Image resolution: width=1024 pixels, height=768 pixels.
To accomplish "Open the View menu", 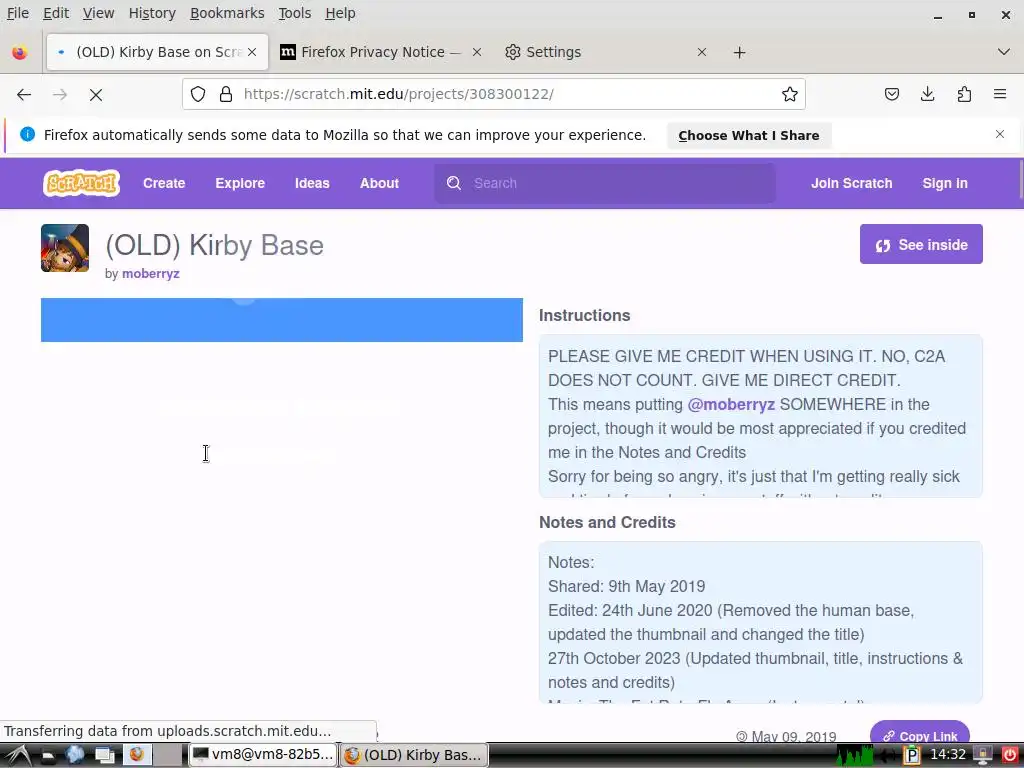I will click(99, 13).
